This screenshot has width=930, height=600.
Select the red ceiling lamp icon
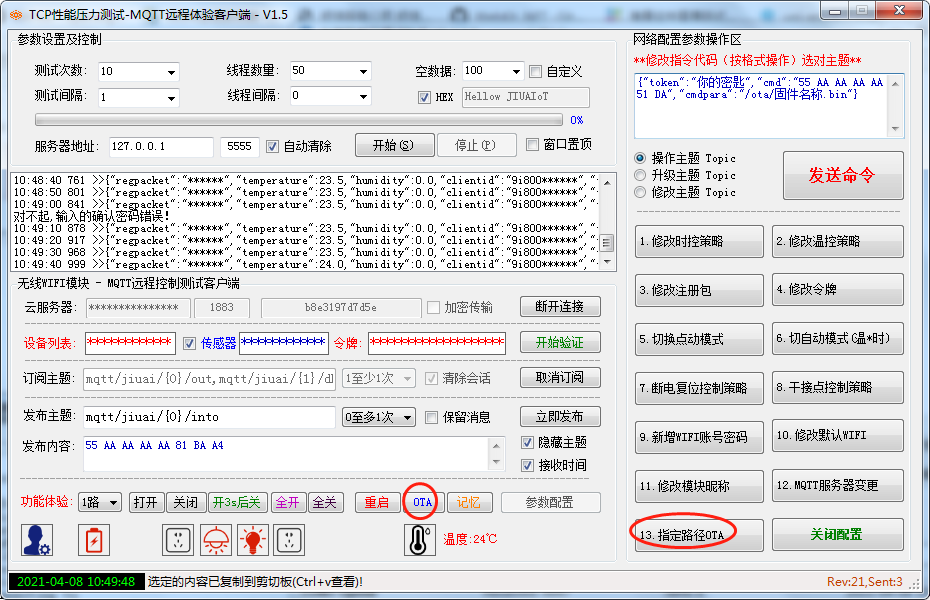pyautogui.click(x=215, y=540)
